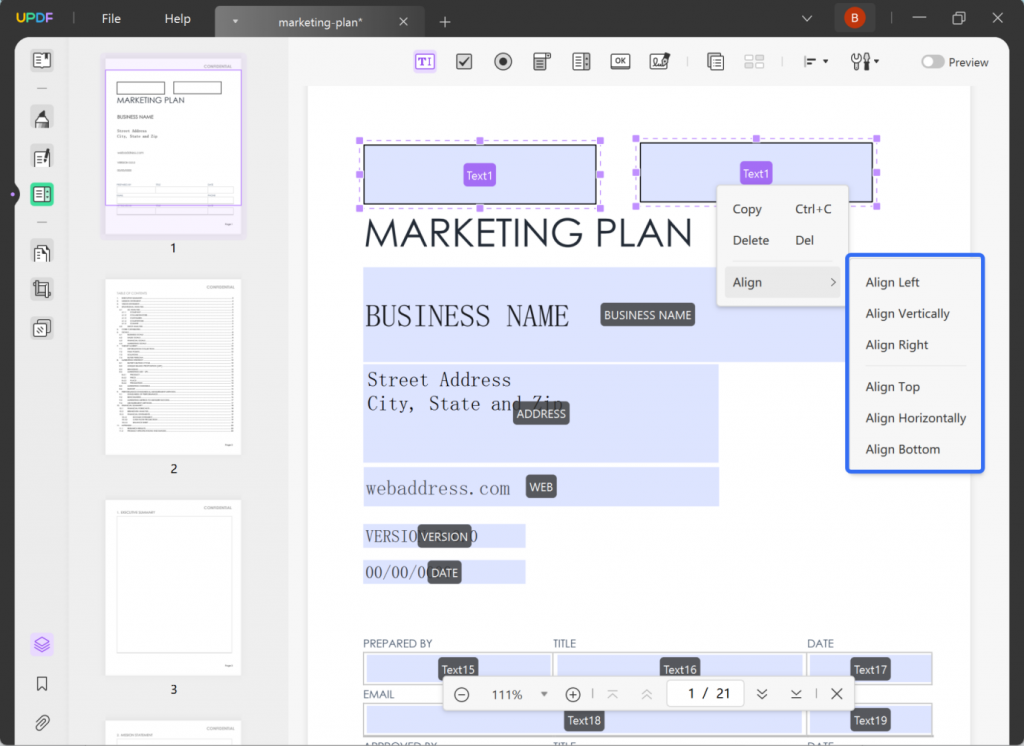The image size is (1024, 746).
Task: Select the Radio Button form tool
Action: (x=503, y=62)
